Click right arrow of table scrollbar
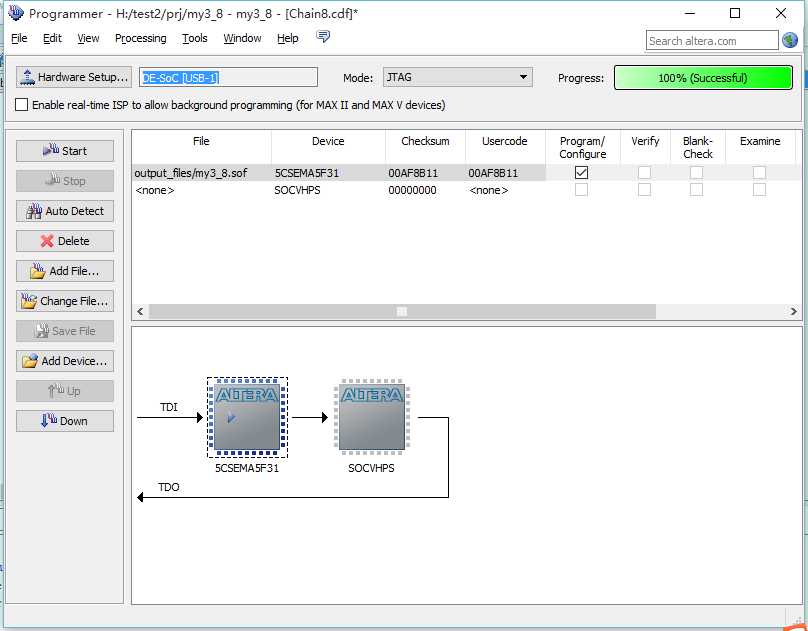Screen dimensions: 808x631 [793, 311]
